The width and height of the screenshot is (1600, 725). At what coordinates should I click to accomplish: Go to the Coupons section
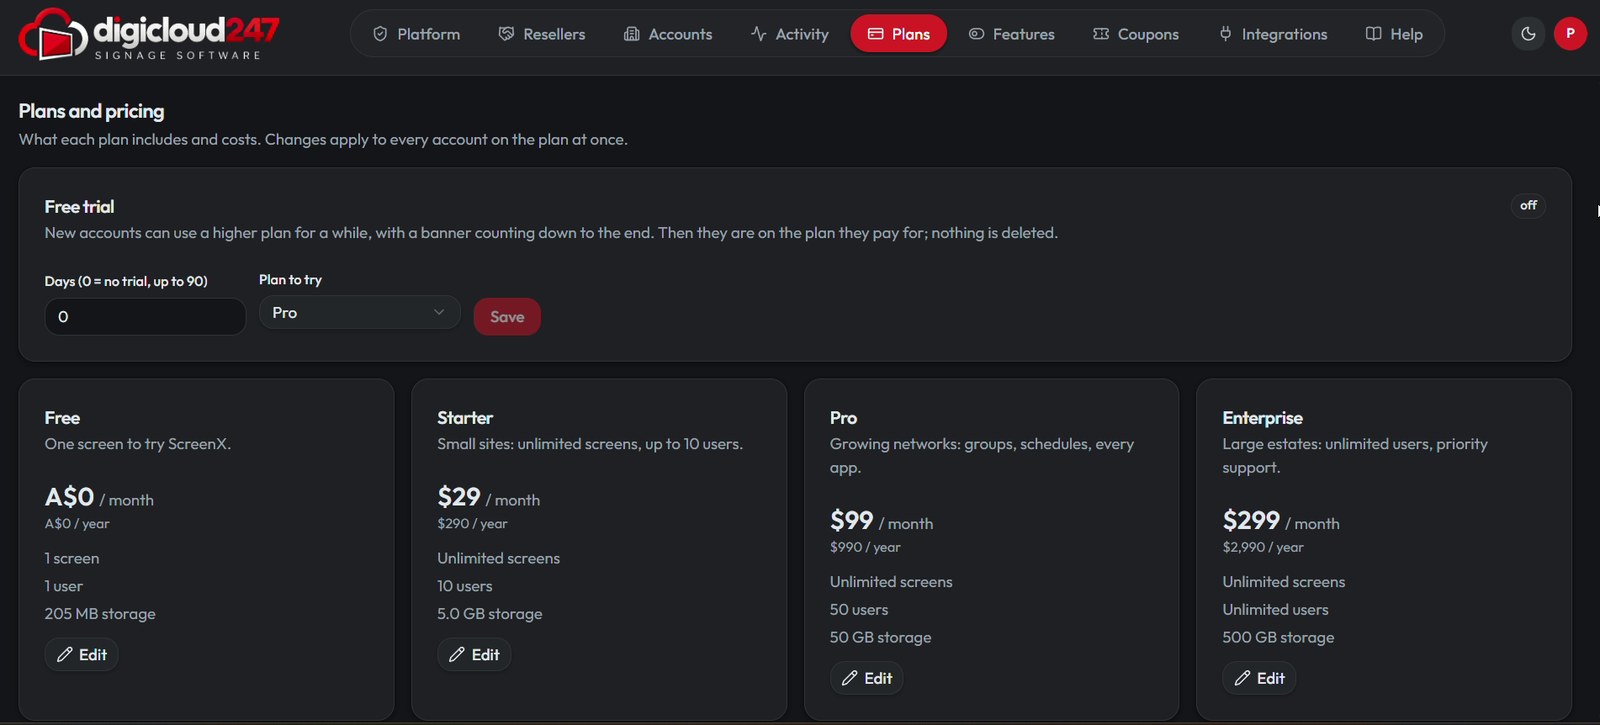point(1135,34)
